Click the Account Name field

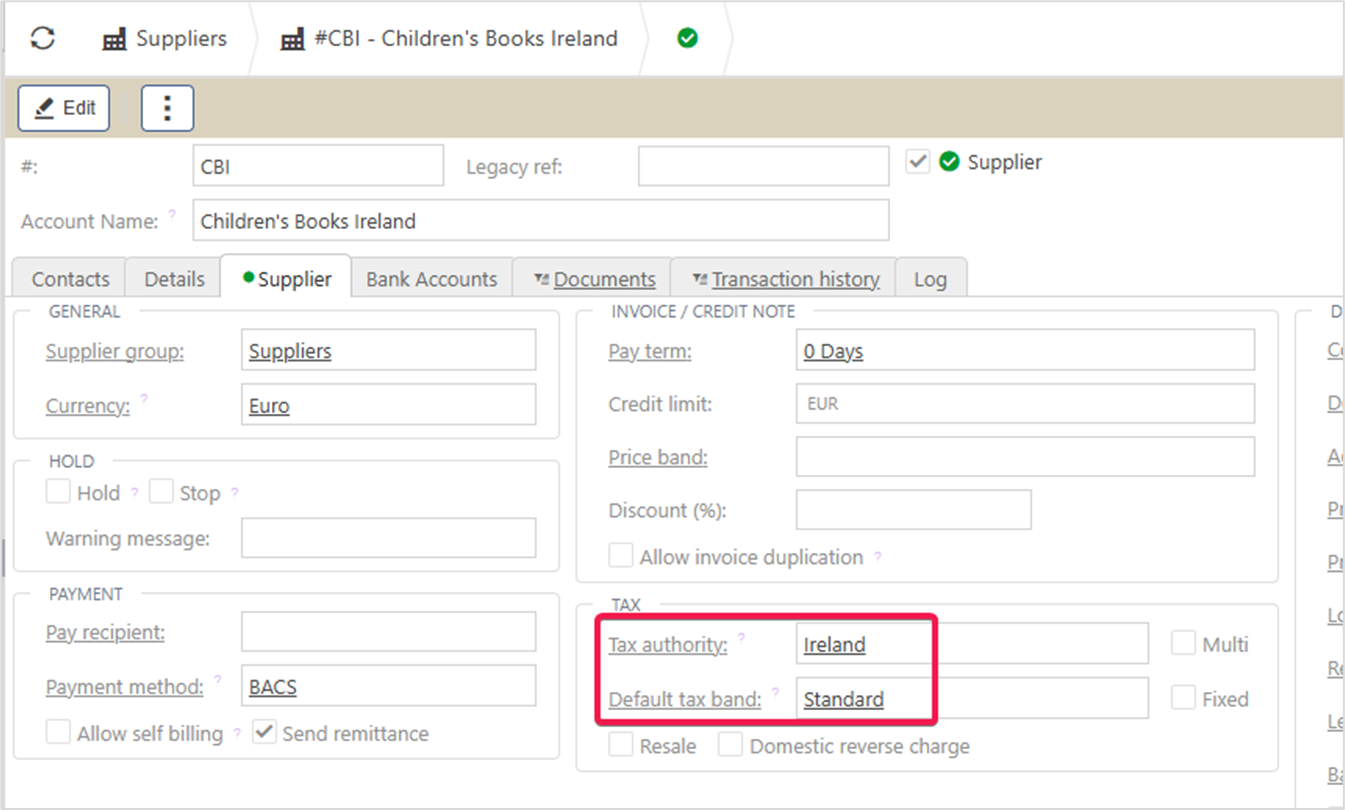pos(541,220)
